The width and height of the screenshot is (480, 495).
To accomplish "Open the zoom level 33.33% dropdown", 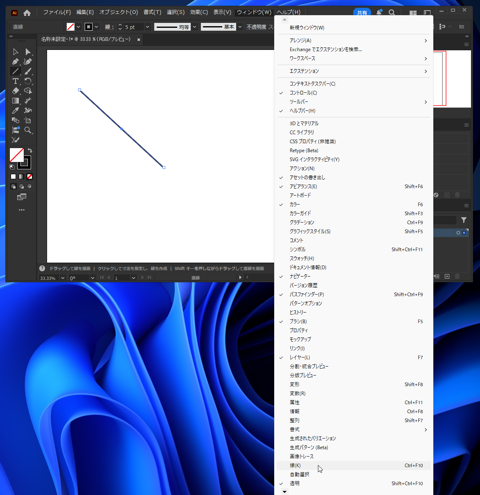I will [62, 278].
